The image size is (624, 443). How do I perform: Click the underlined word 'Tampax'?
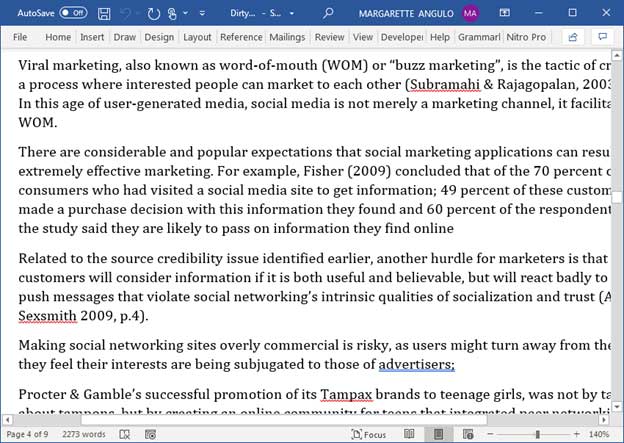point(346,394)
